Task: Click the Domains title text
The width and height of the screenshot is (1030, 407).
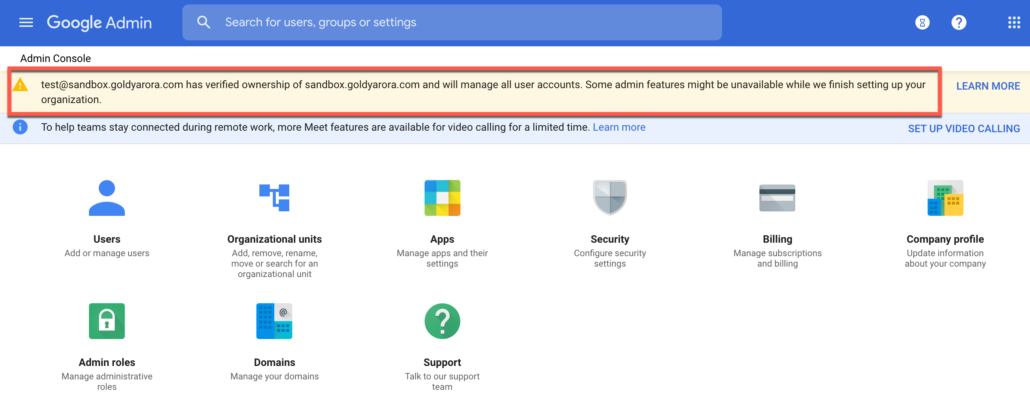Action: click(x=275, y=362)
